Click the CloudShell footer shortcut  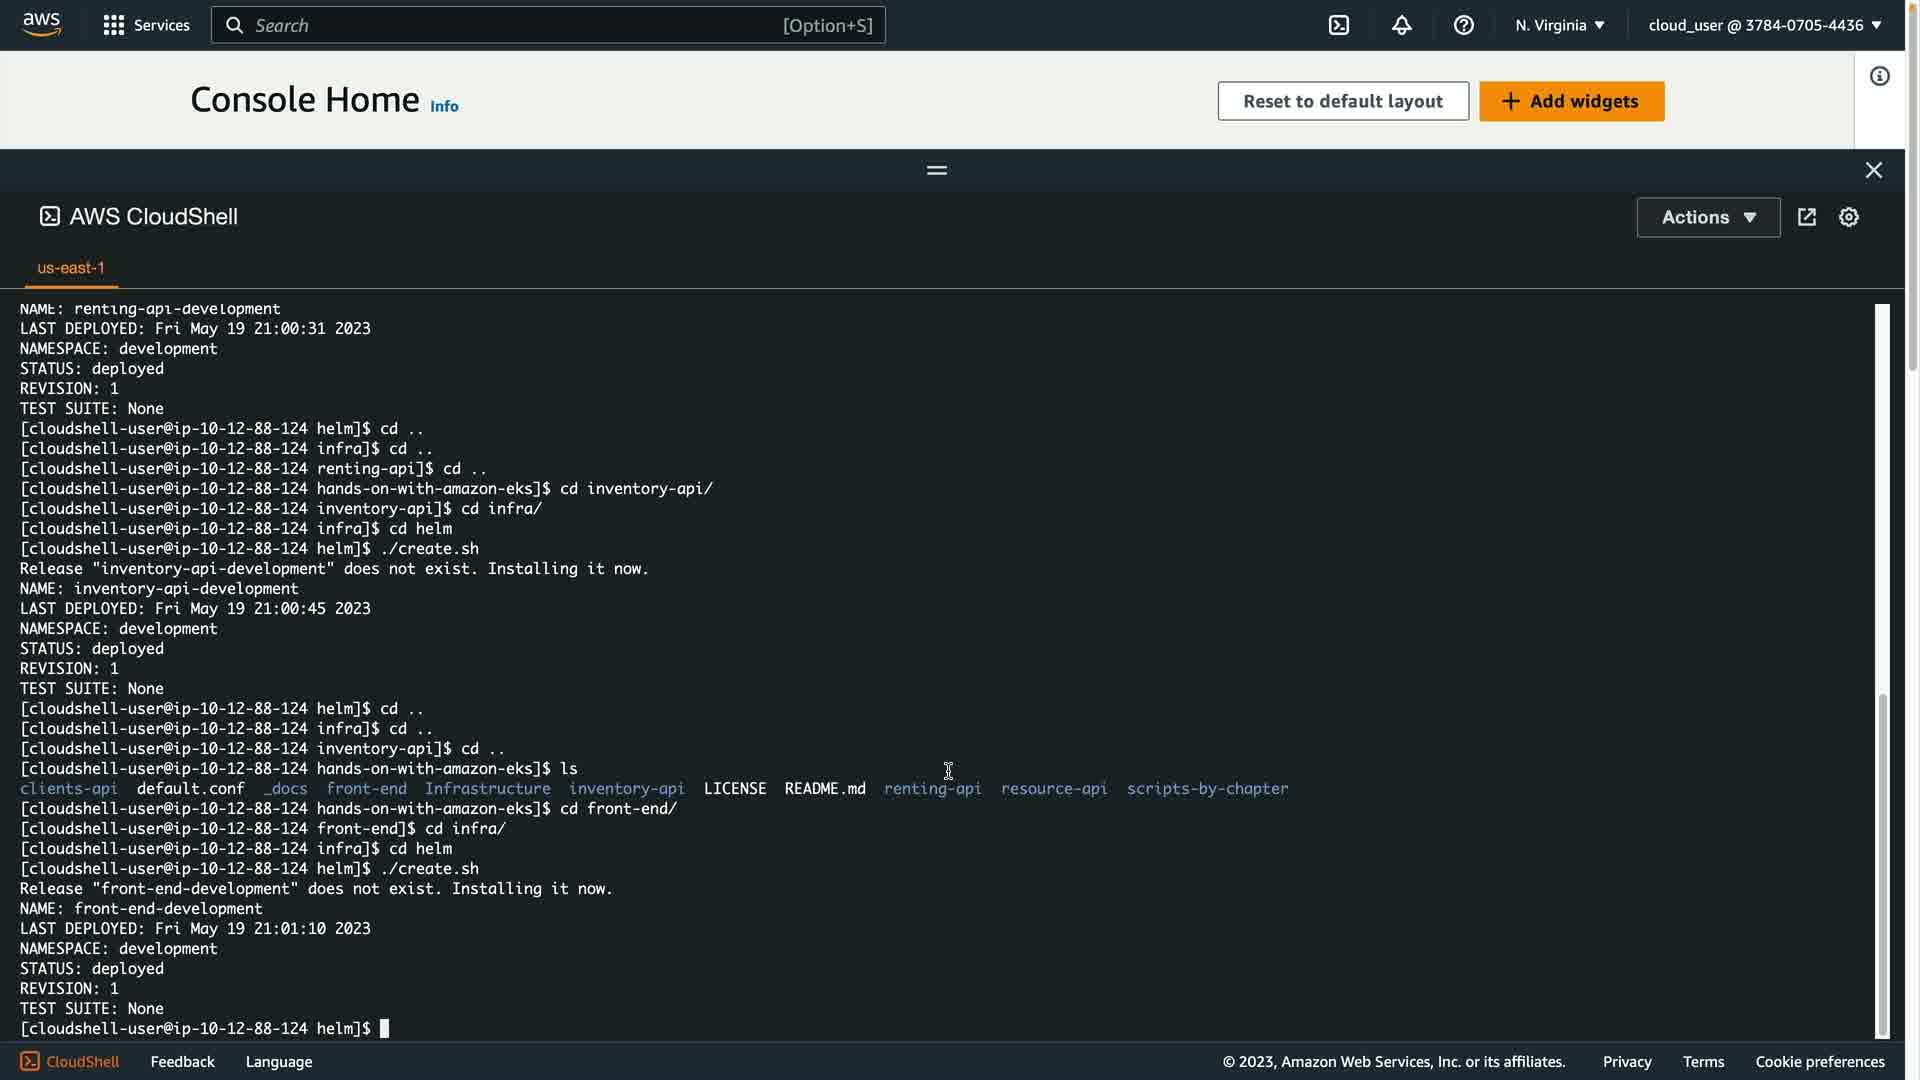point(70,1062)
